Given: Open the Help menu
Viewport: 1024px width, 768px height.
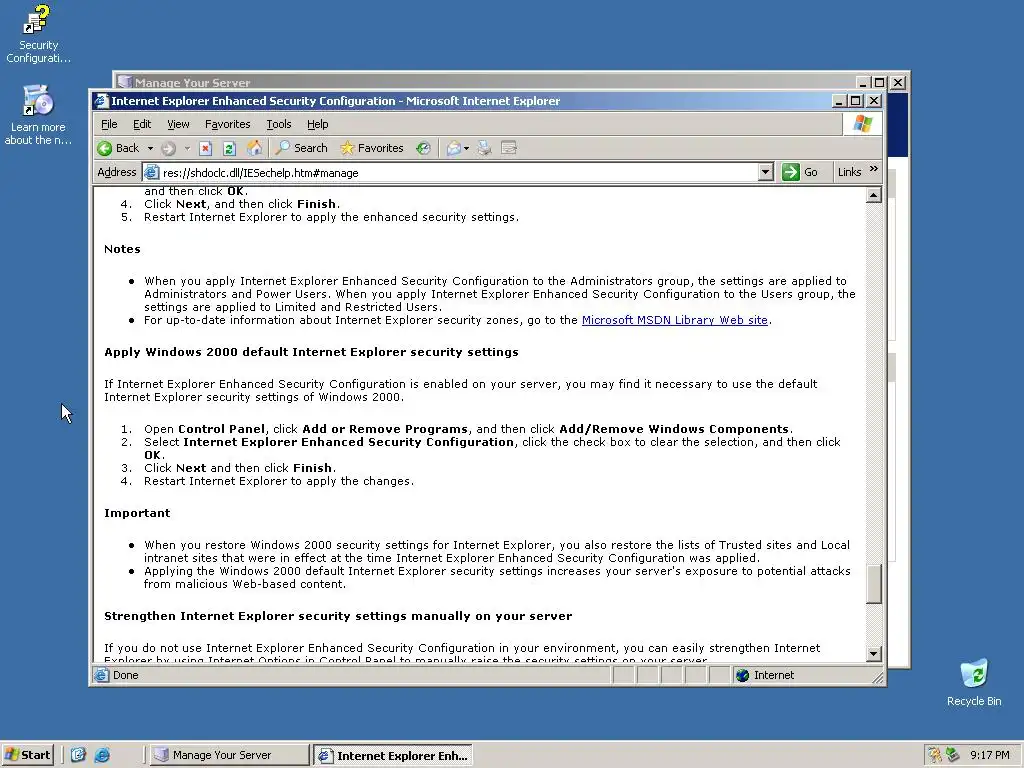Looking at the screenshot, I should (317, 124).
